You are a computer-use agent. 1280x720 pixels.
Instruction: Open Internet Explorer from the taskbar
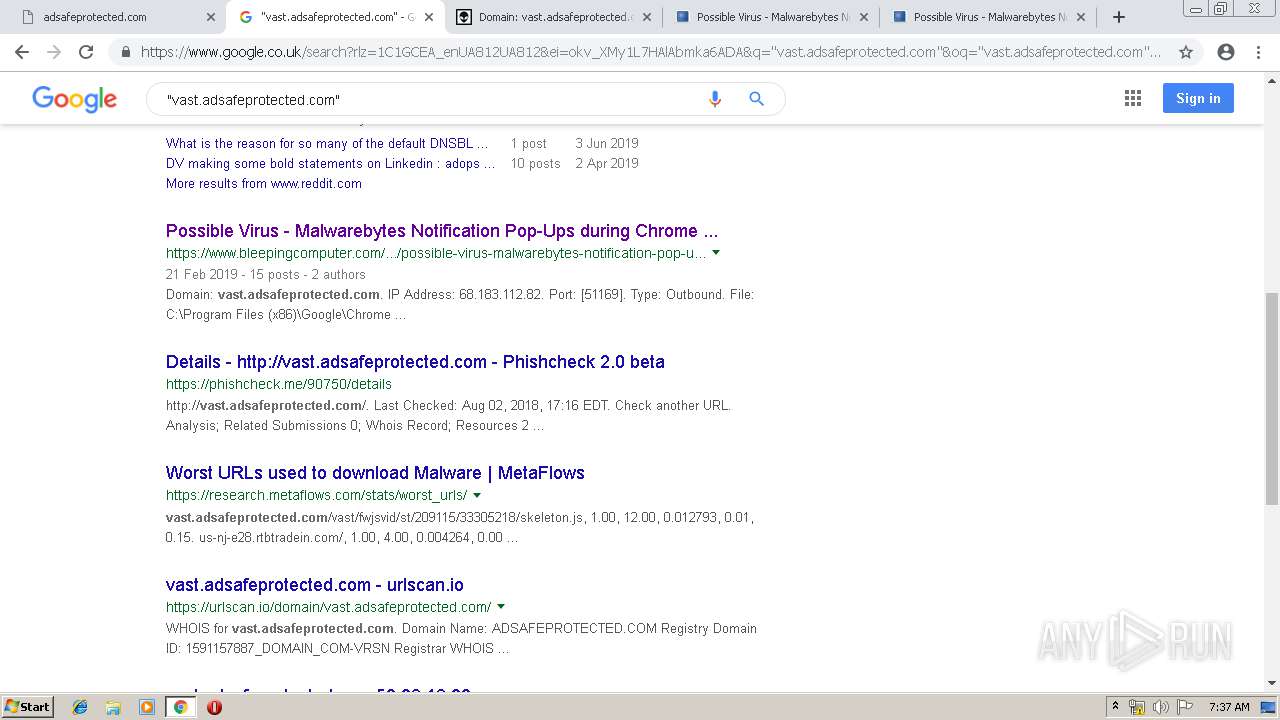tap(80, 707)
